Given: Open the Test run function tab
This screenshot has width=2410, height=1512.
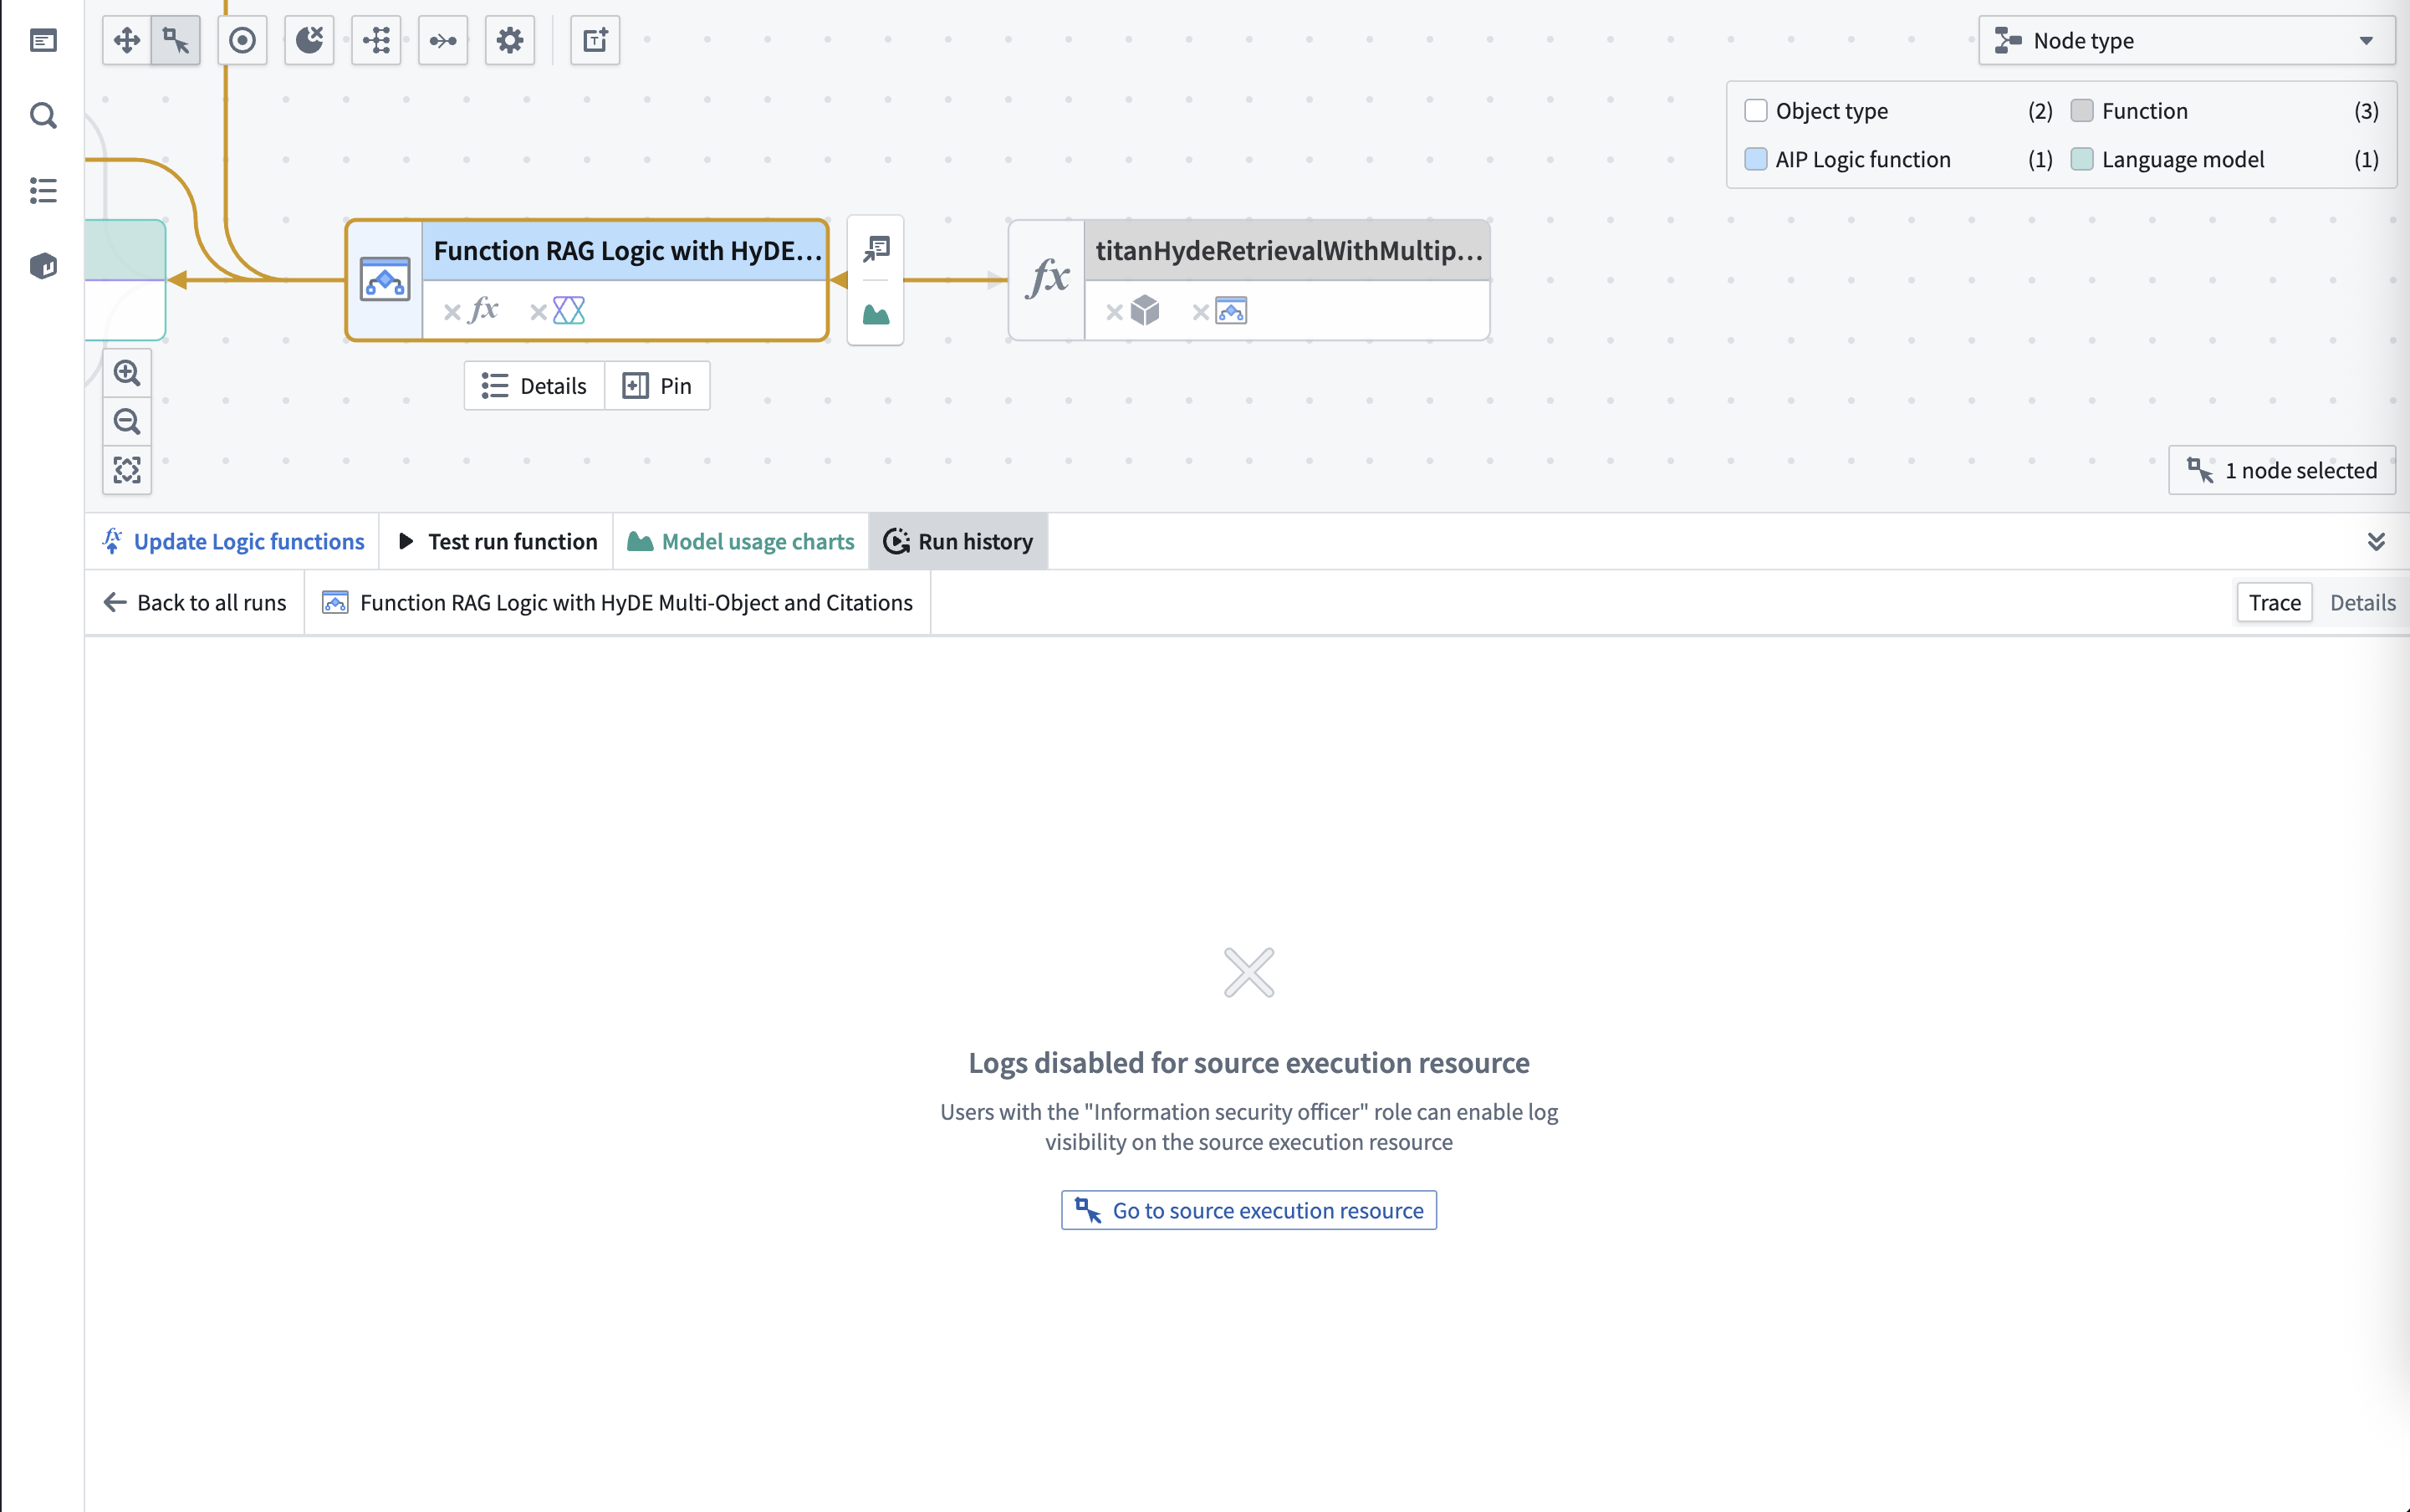Looking at the screenshot, I should [x=495, y=541].
